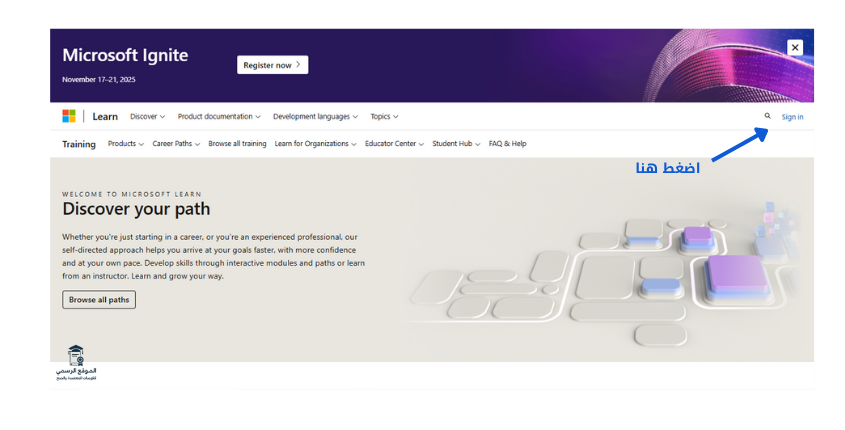The width and height of the screenshot is (845, 430).
Task: Click the WELCOME TO MICROSOFT LEARN text
Action: pos(131,194)
